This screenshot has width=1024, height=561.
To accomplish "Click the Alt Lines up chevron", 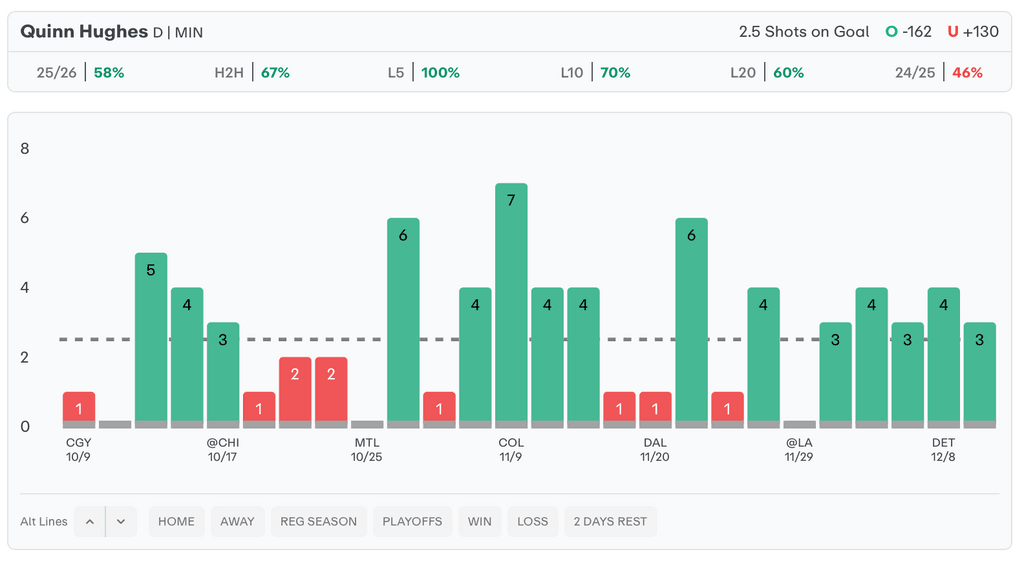I will 89,521.
